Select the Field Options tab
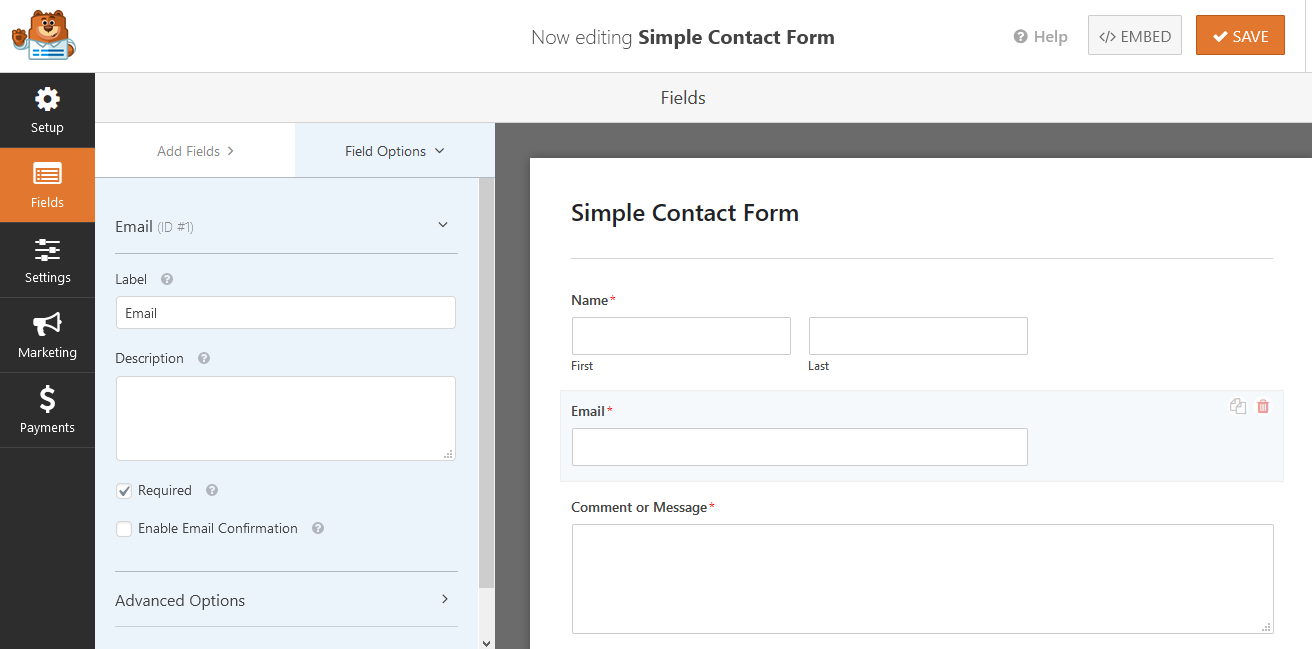The width and height of the screenshot is (1312, 649). click(395, 151)
